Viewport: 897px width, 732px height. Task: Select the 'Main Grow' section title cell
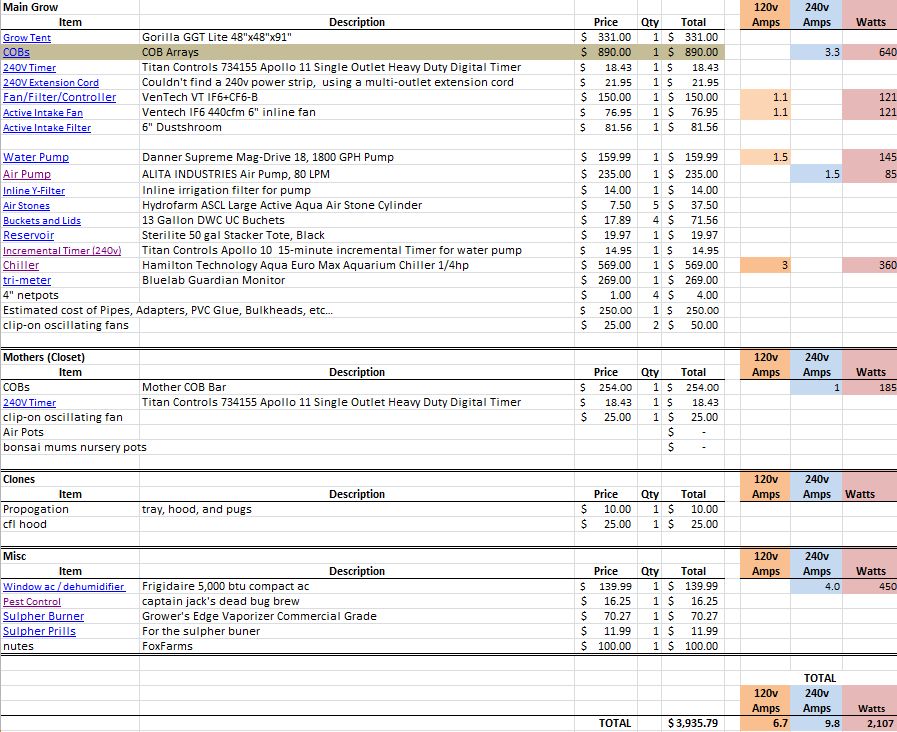pyautogui.click(x=70, y=7)
